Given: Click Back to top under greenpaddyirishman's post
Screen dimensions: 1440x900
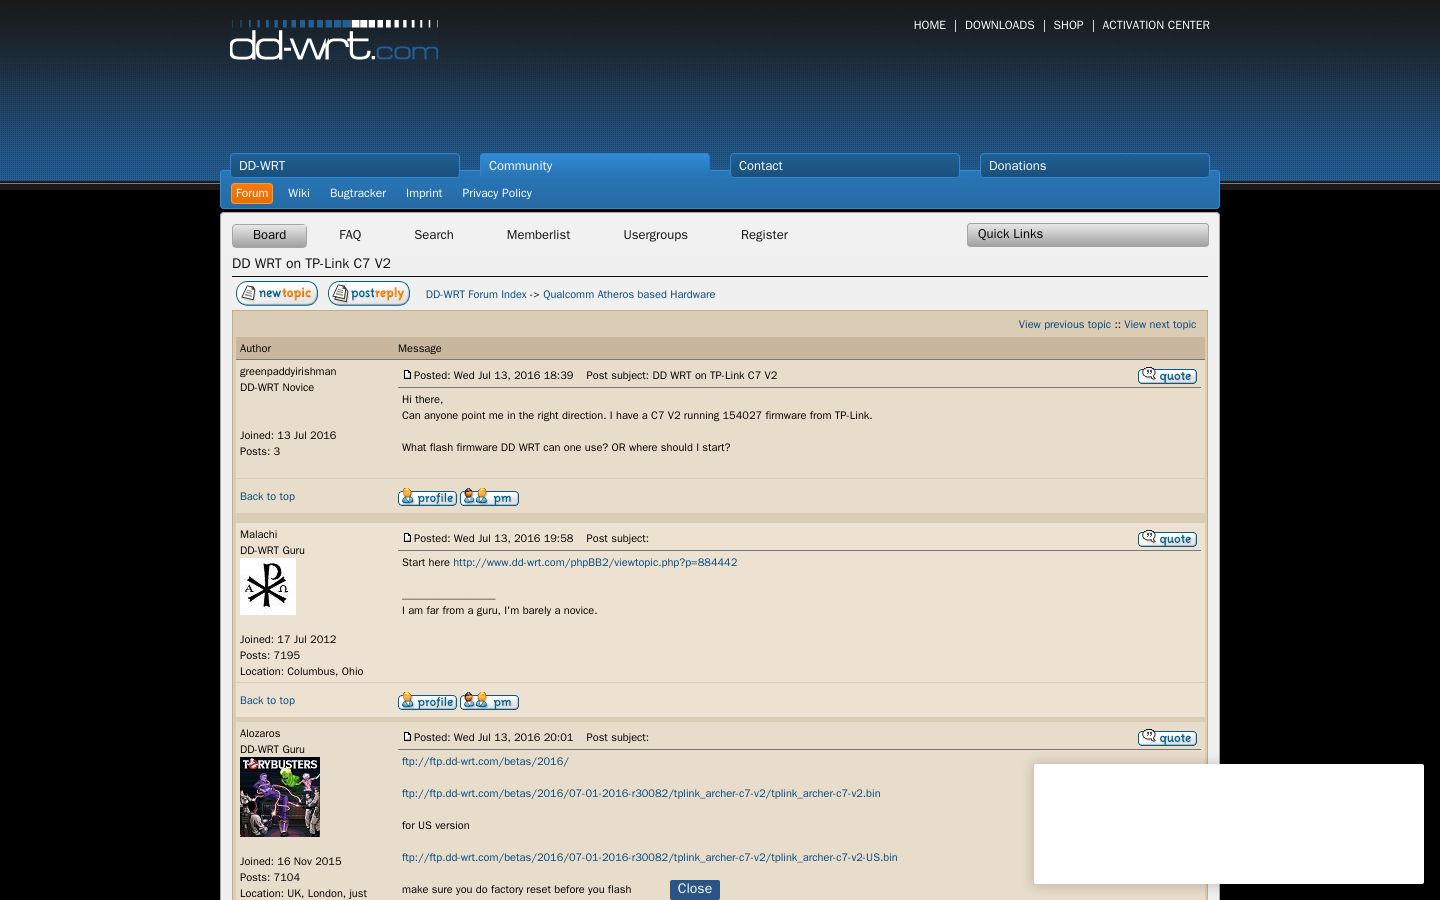Looking at the screenshot, I should click(267, 496).
